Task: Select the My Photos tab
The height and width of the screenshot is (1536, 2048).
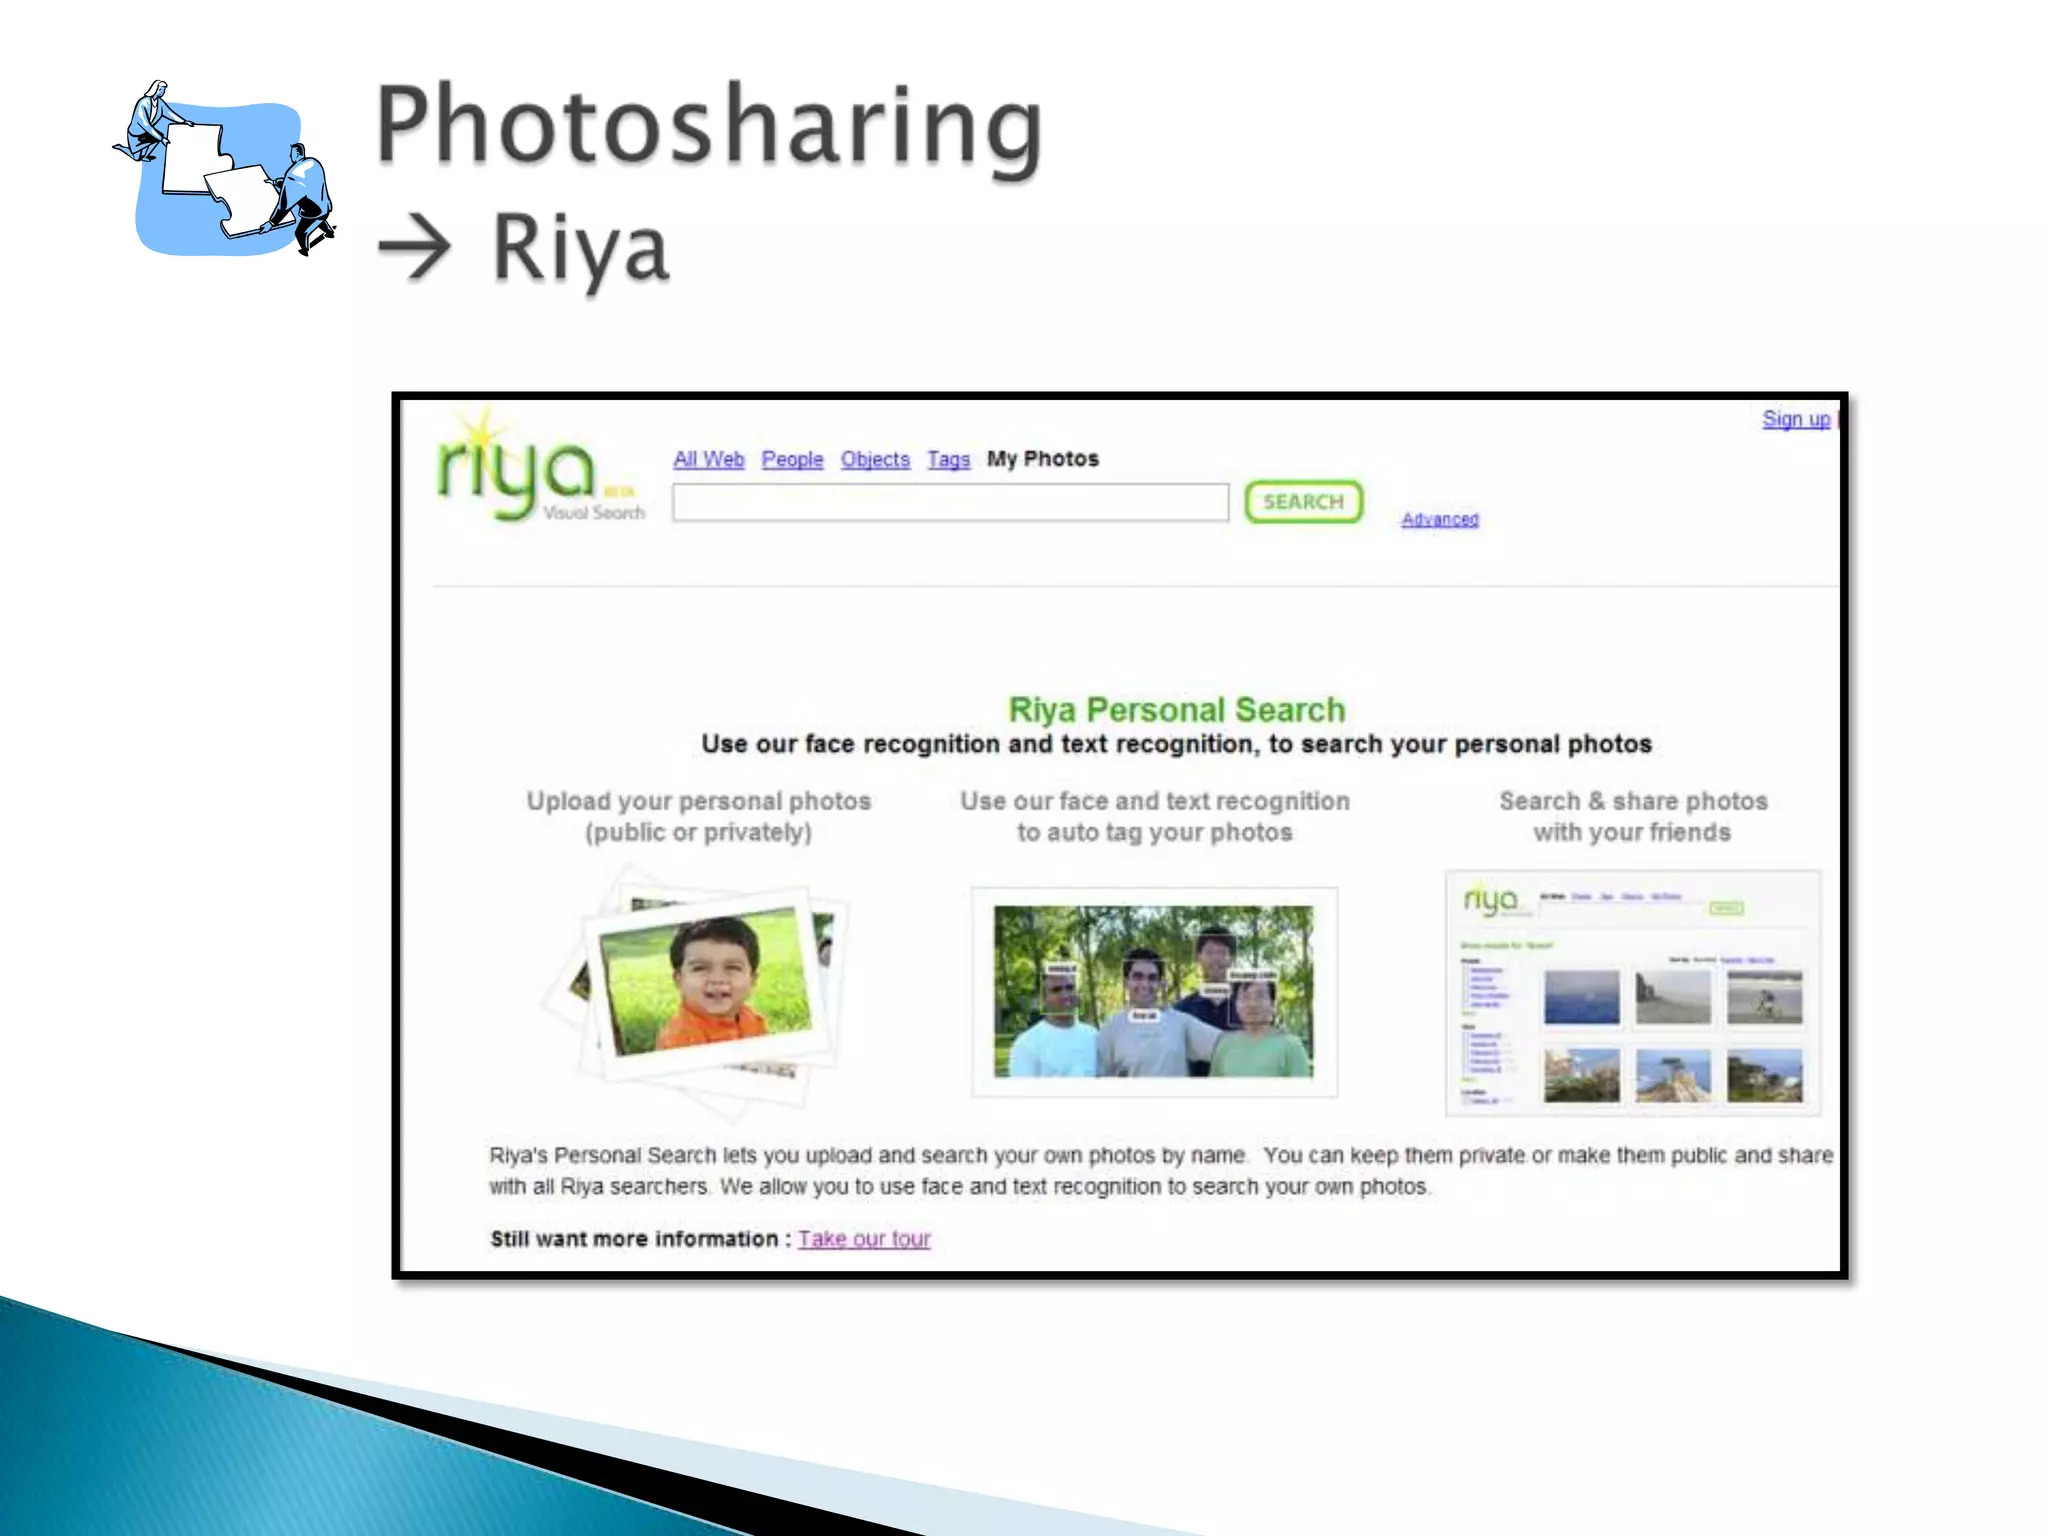Action: coord(1042,459)
